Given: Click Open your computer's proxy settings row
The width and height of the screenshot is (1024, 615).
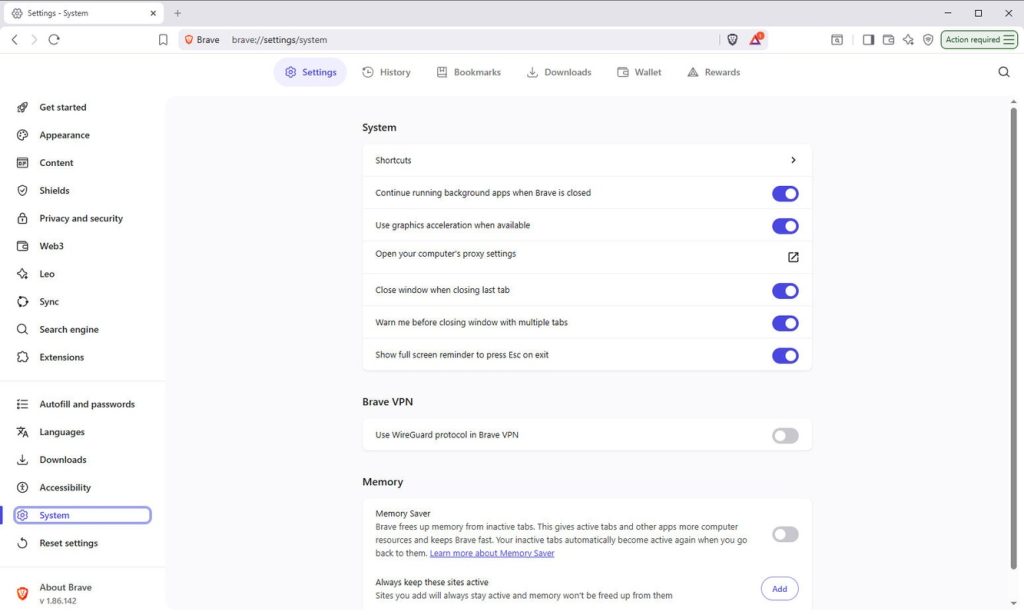Looking at the screenshot, I should [586, 257].
